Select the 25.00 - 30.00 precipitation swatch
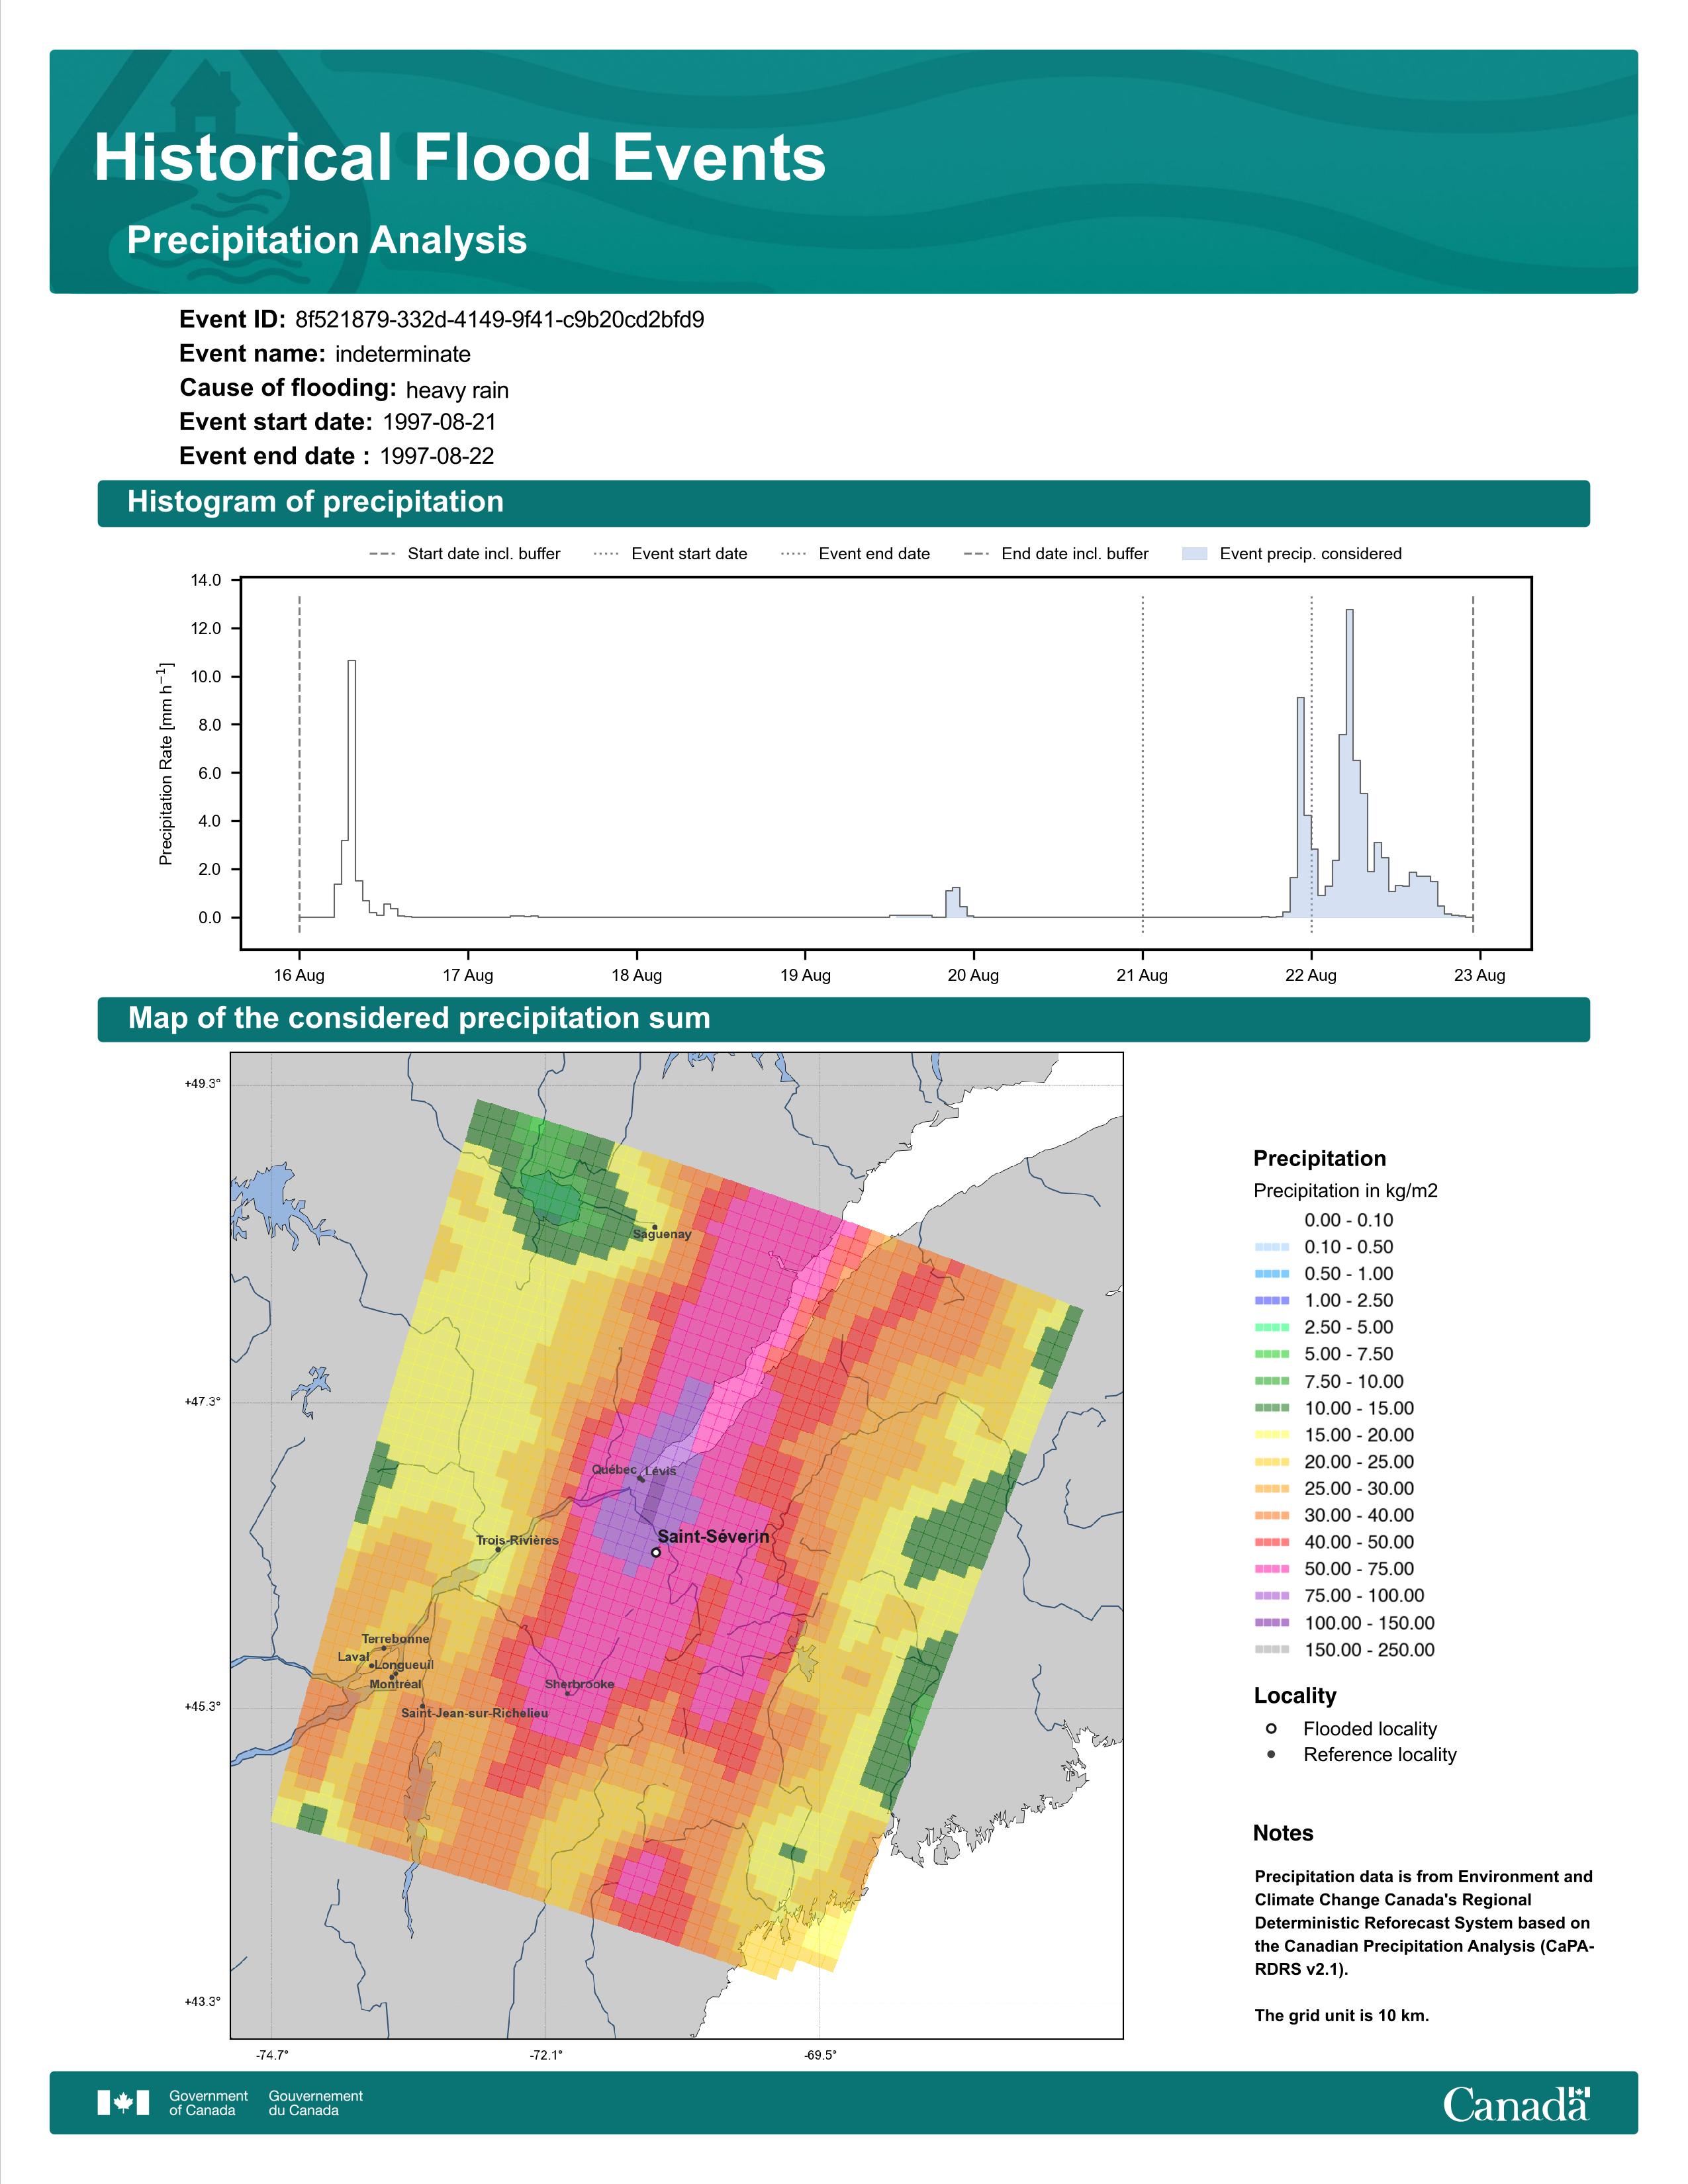Screen dimensions: 1688x2184 [1271, 1488]
